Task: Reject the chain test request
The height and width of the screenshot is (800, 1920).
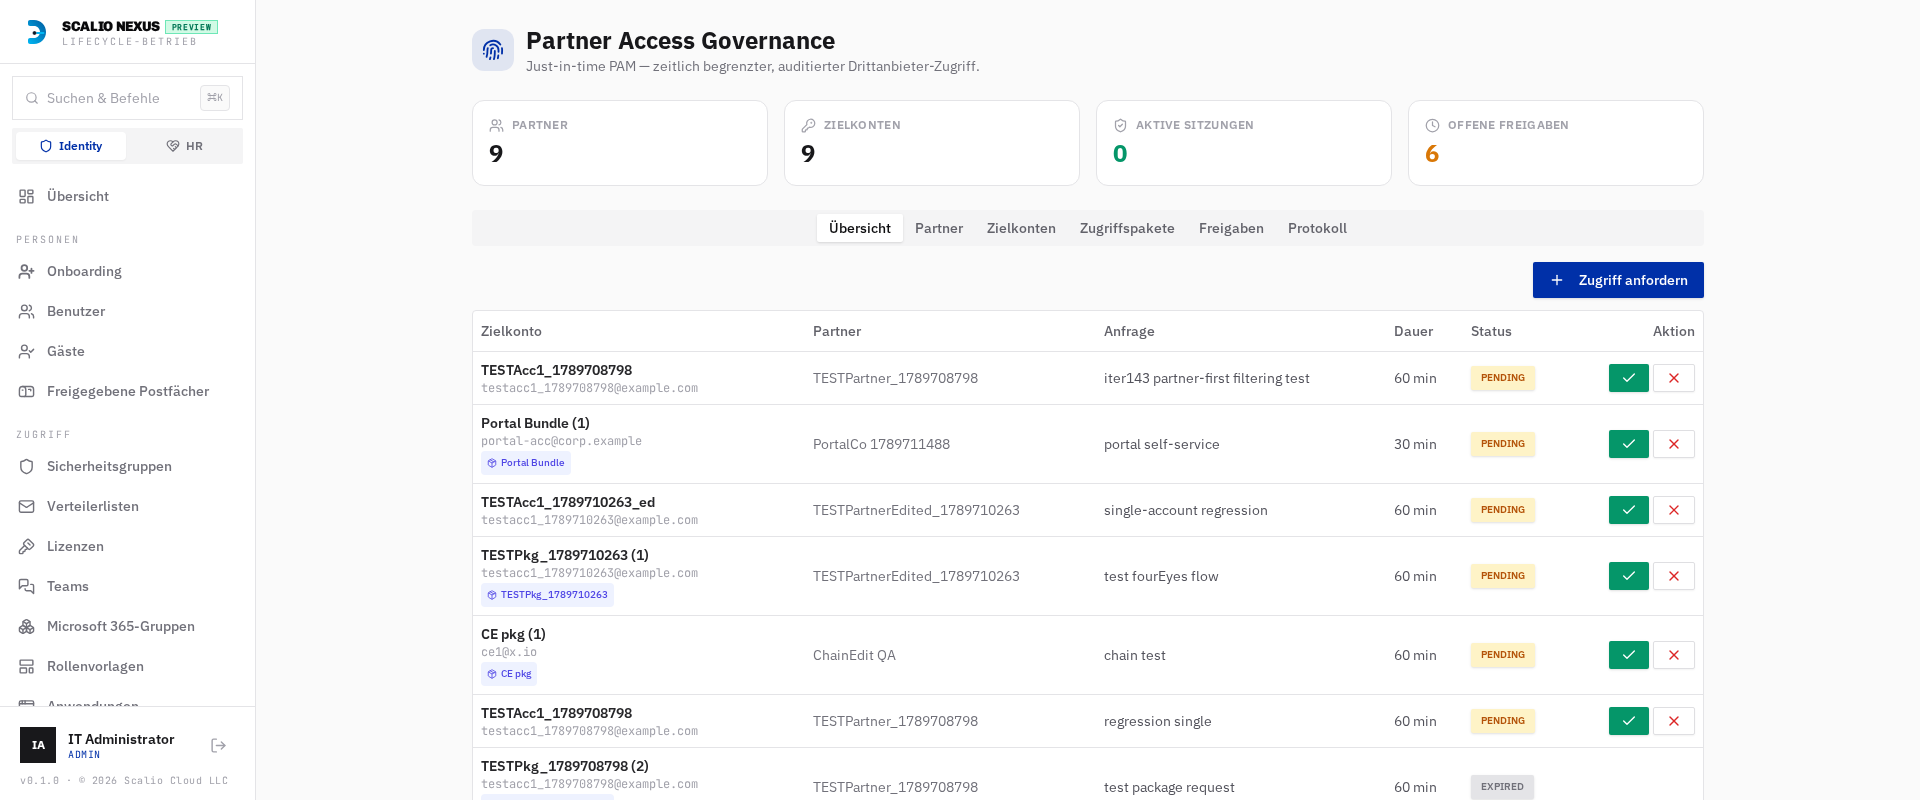Action: (1673, 655)
